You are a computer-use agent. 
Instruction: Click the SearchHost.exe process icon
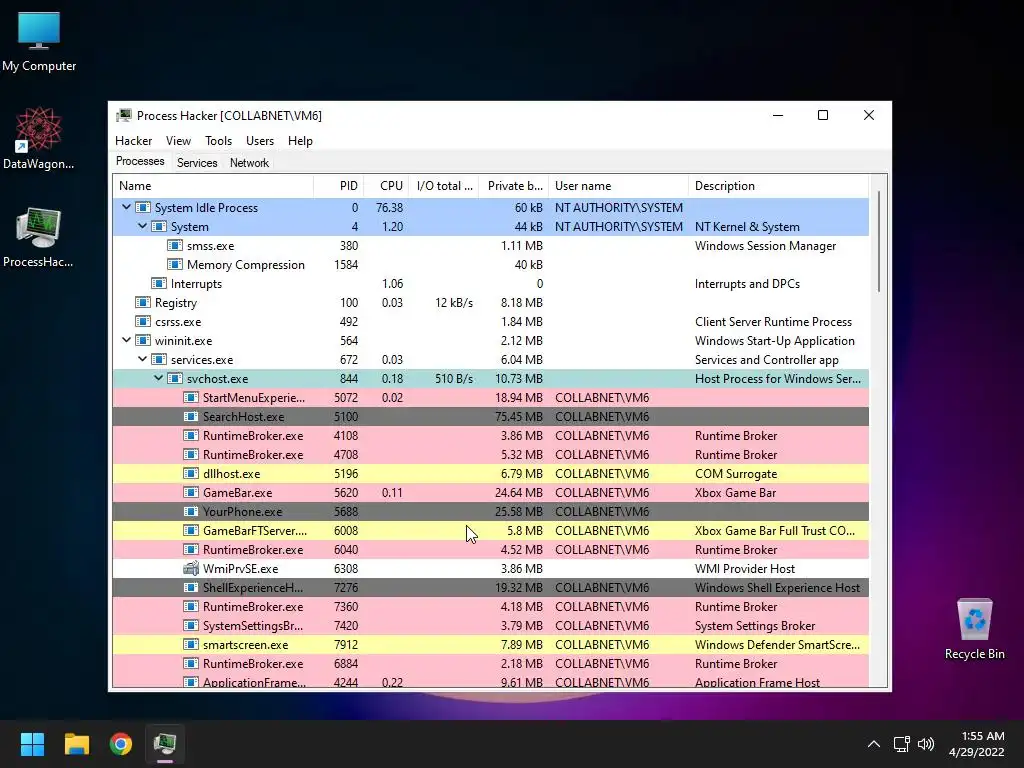click(x=191, y=417)
